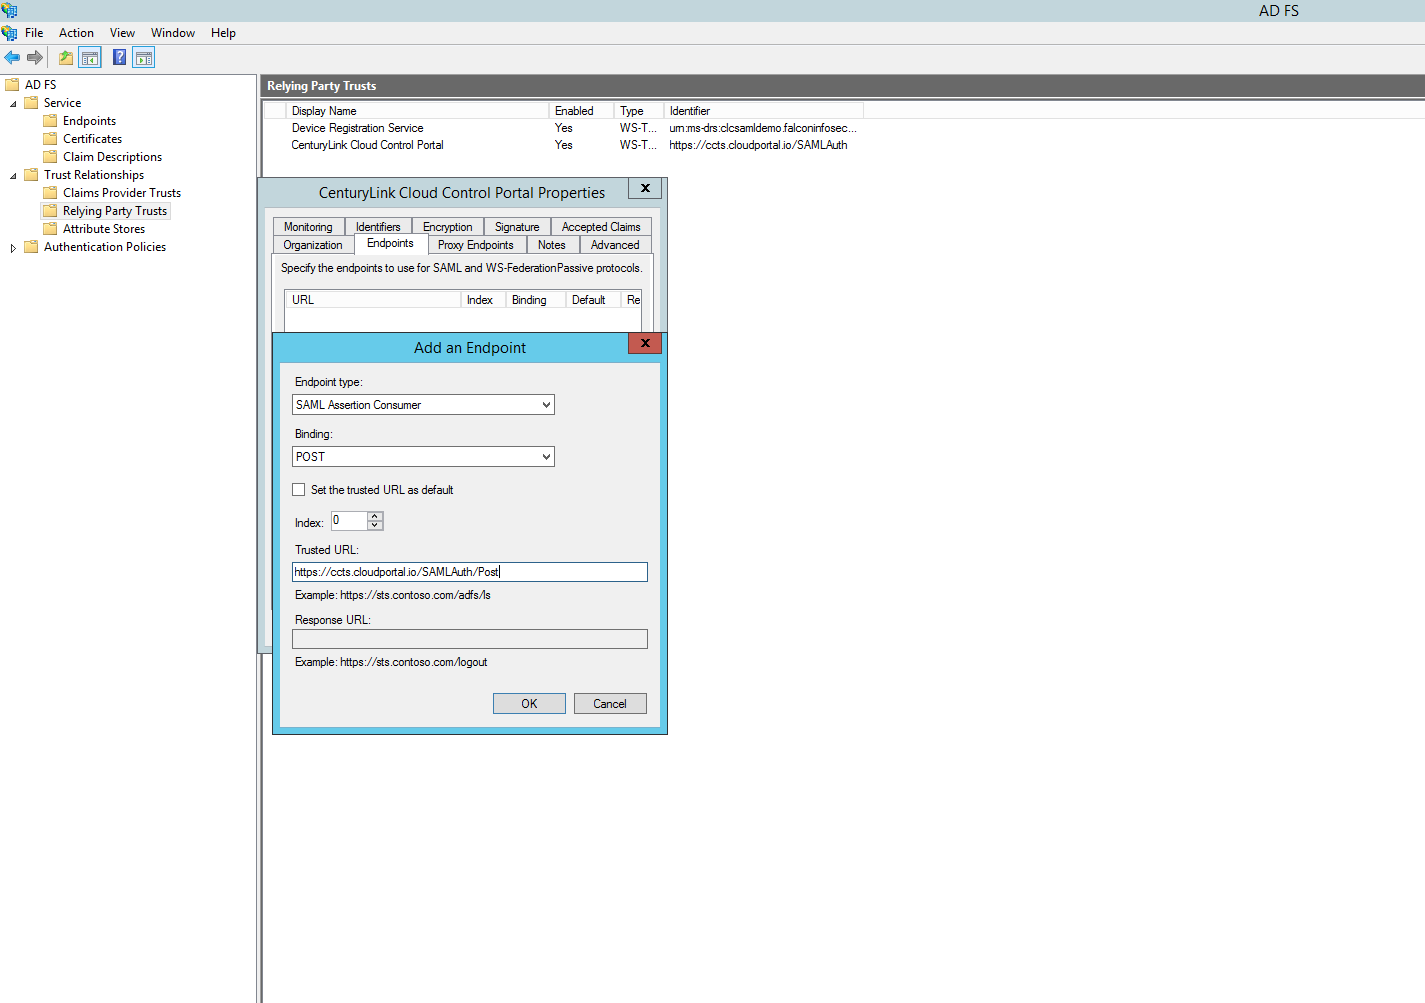
Task: Open the Action menu
Action: pos(76,33)
